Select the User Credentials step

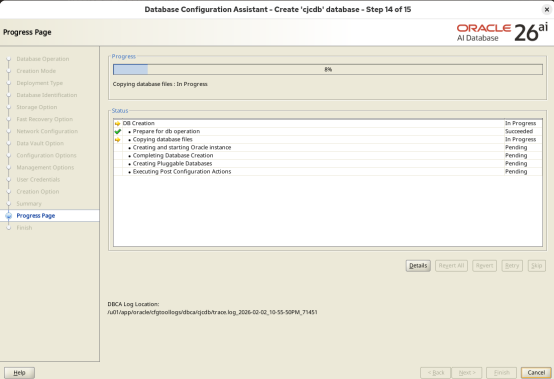pyautogui.click(x=38, y=179)
